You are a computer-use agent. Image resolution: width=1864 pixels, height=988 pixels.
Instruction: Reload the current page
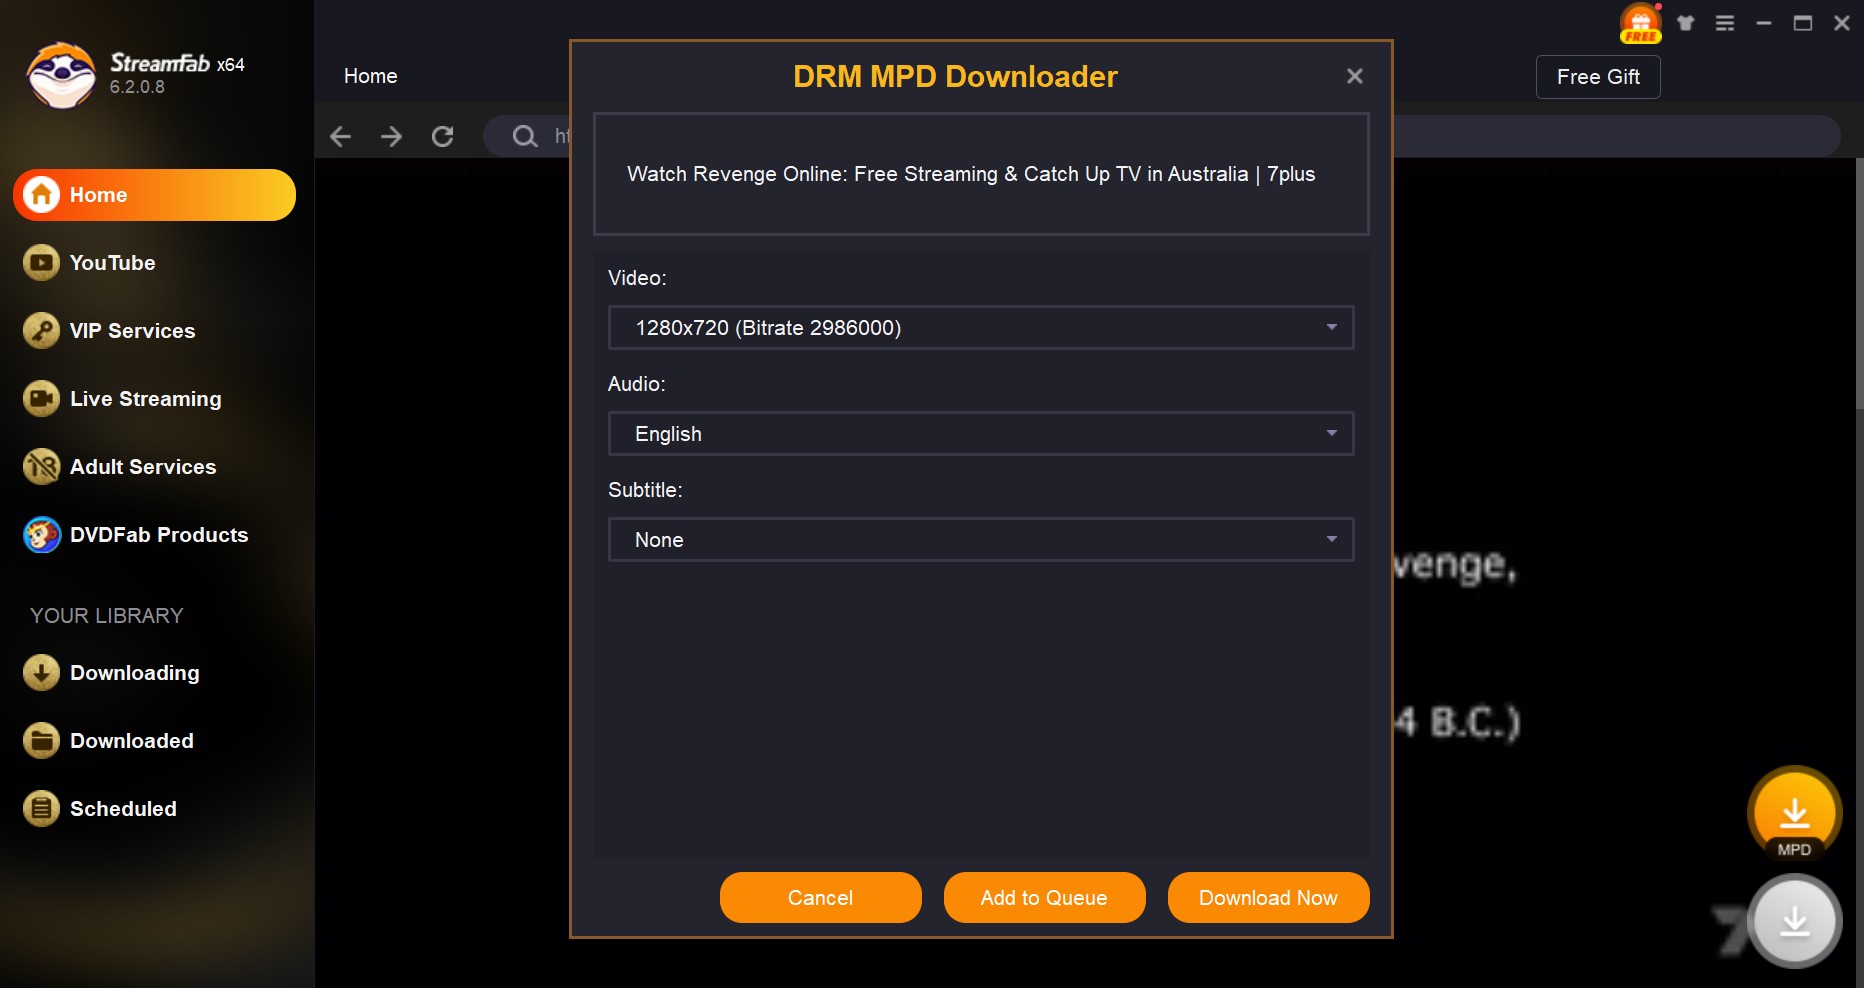(443, 136)
